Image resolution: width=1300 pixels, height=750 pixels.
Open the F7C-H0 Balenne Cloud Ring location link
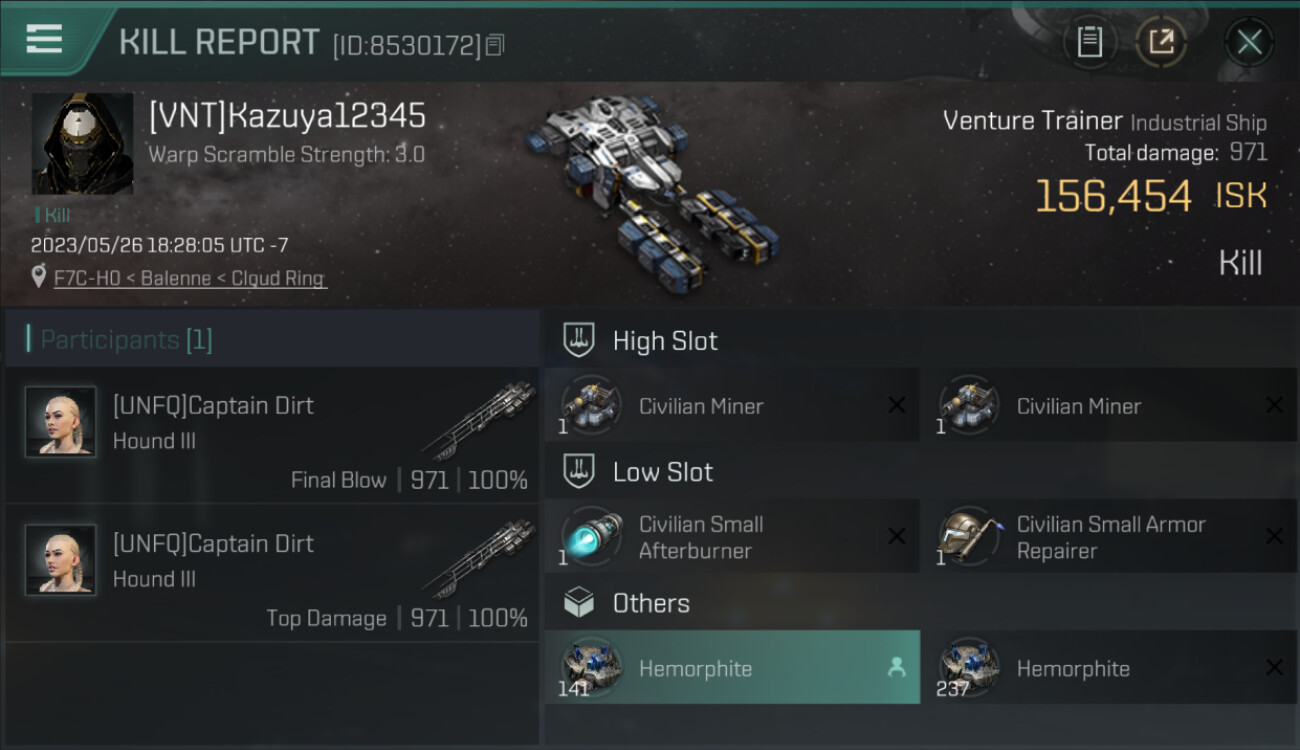tap(190, 278)
